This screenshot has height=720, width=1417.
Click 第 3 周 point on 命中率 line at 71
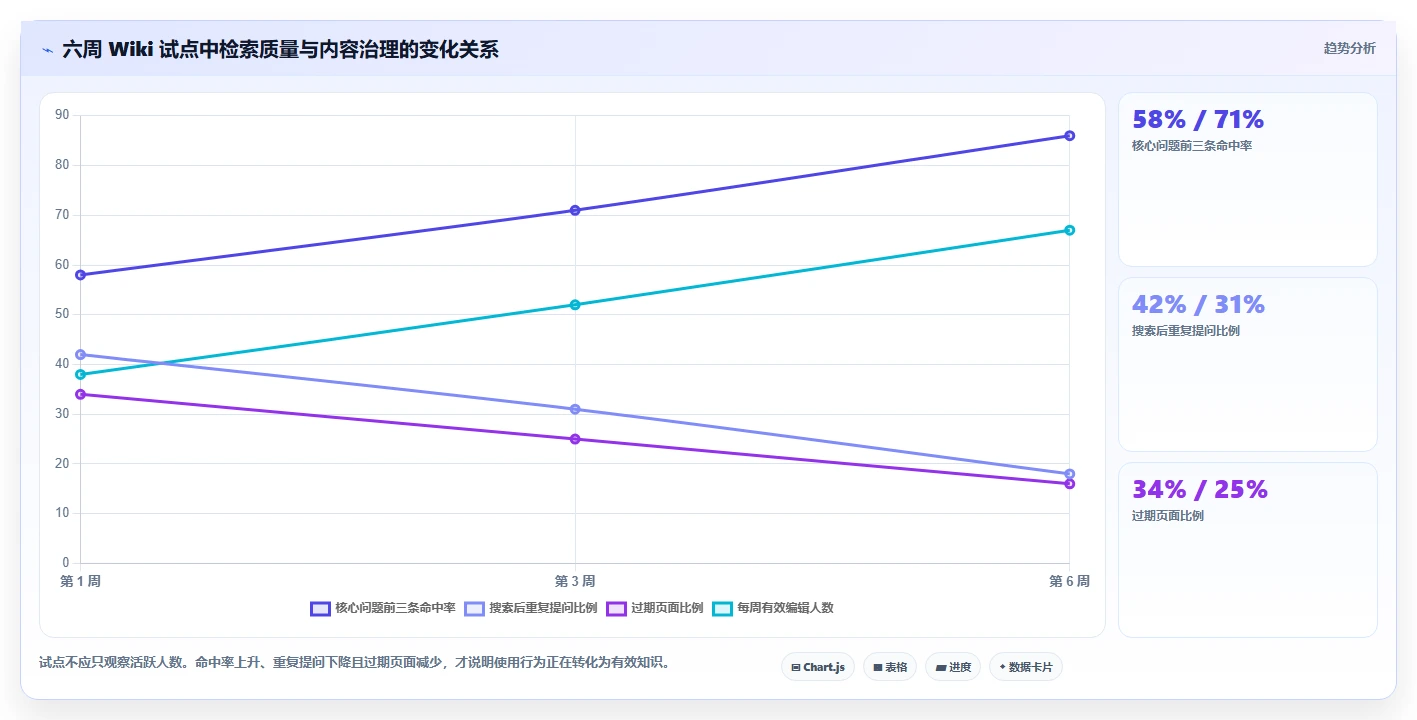(x=575, y=210)
